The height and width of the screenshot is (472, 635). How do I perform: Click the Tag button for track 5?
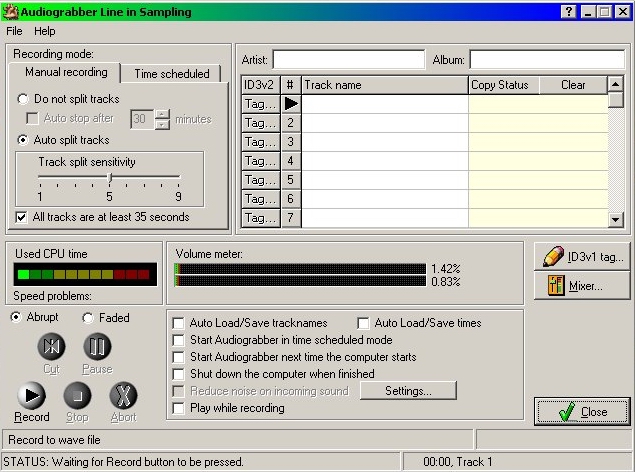point(260,180)
